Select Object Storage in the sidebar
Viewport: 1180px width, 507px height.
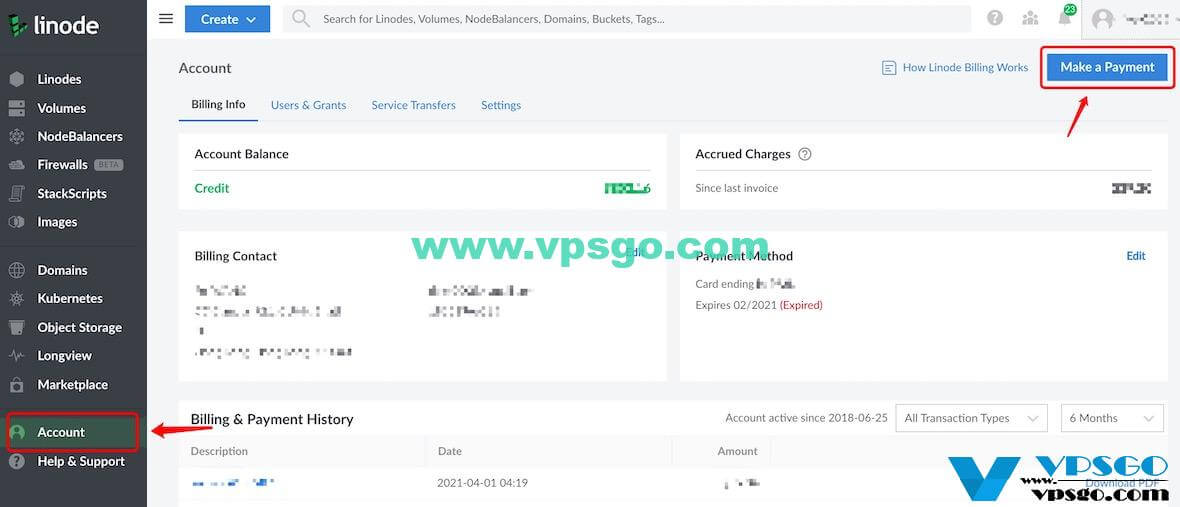click(80, 327)
